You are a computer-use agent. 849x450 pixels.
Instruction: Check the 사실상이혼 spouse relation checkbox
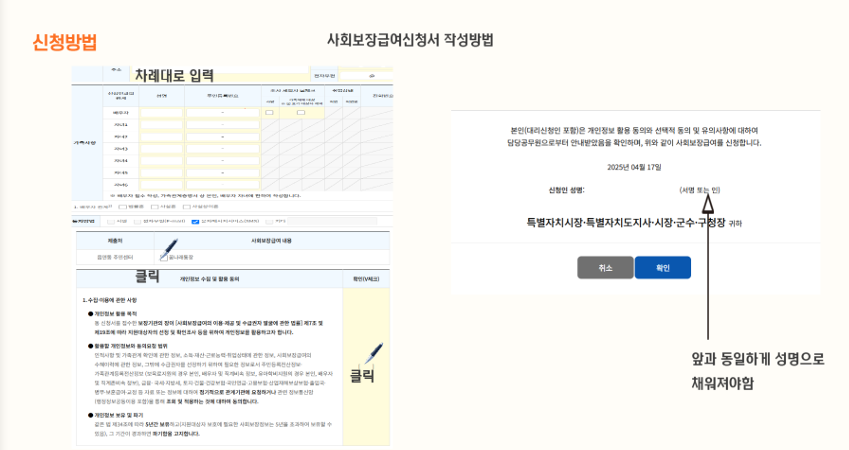point(186,207)
